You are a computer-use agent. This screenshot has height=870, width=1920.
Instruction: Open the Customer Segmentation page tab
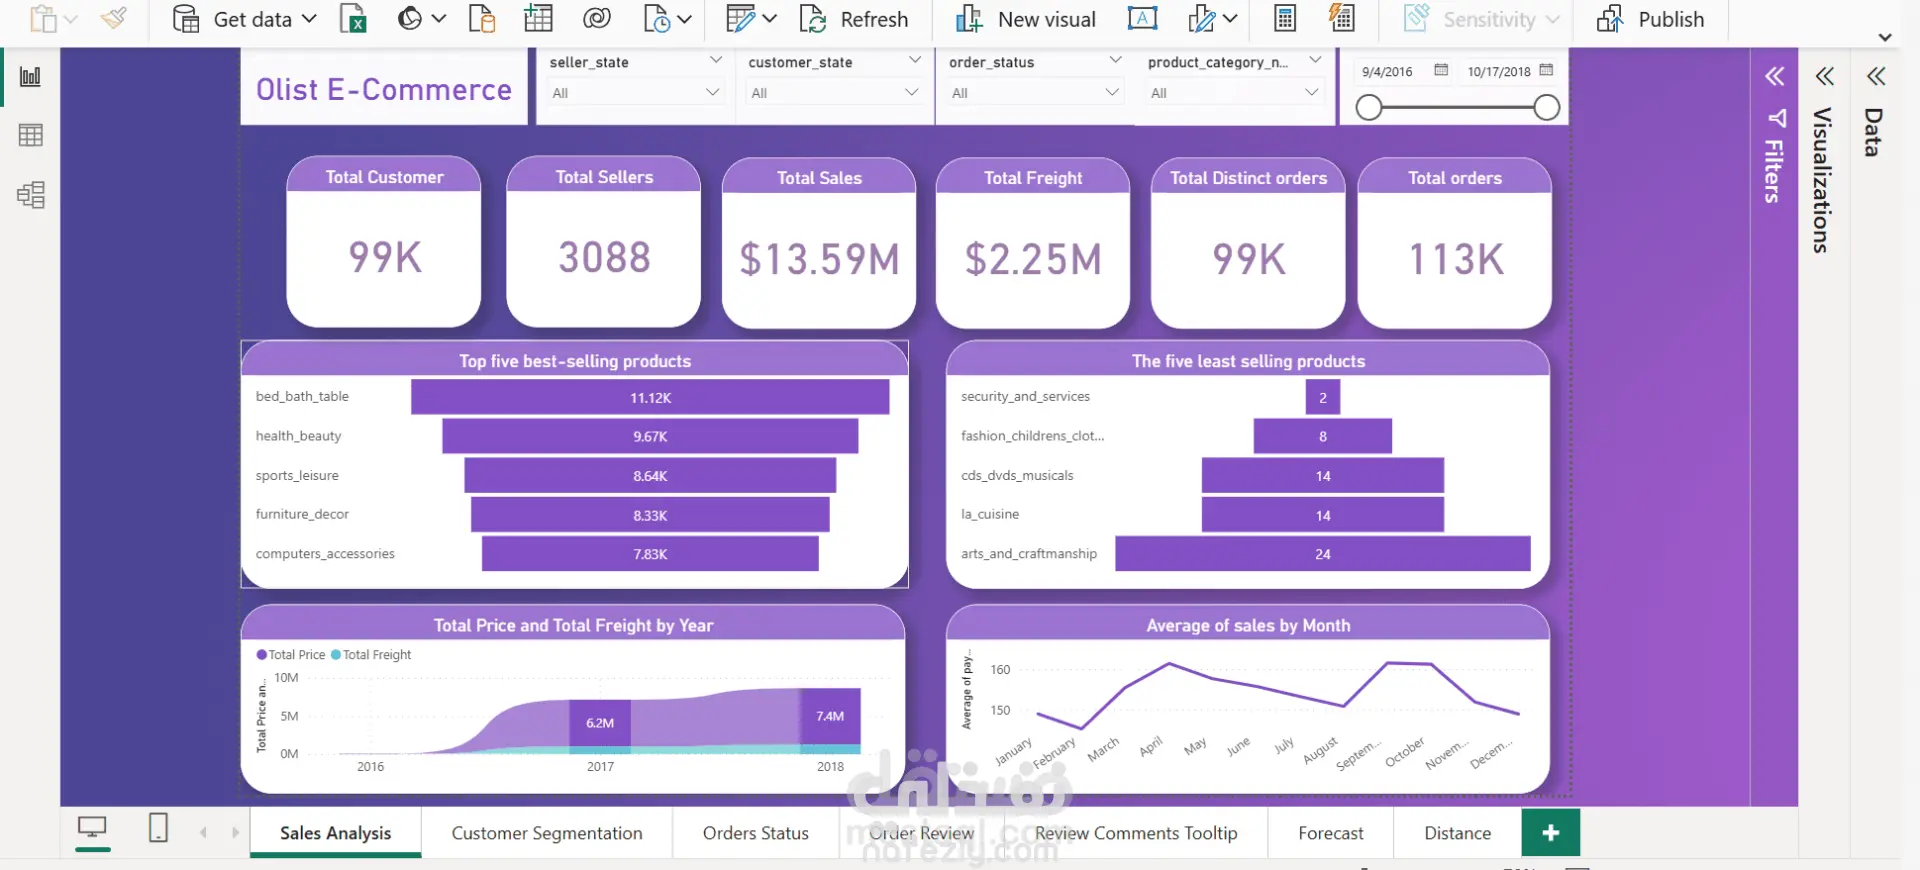point(547,833)
